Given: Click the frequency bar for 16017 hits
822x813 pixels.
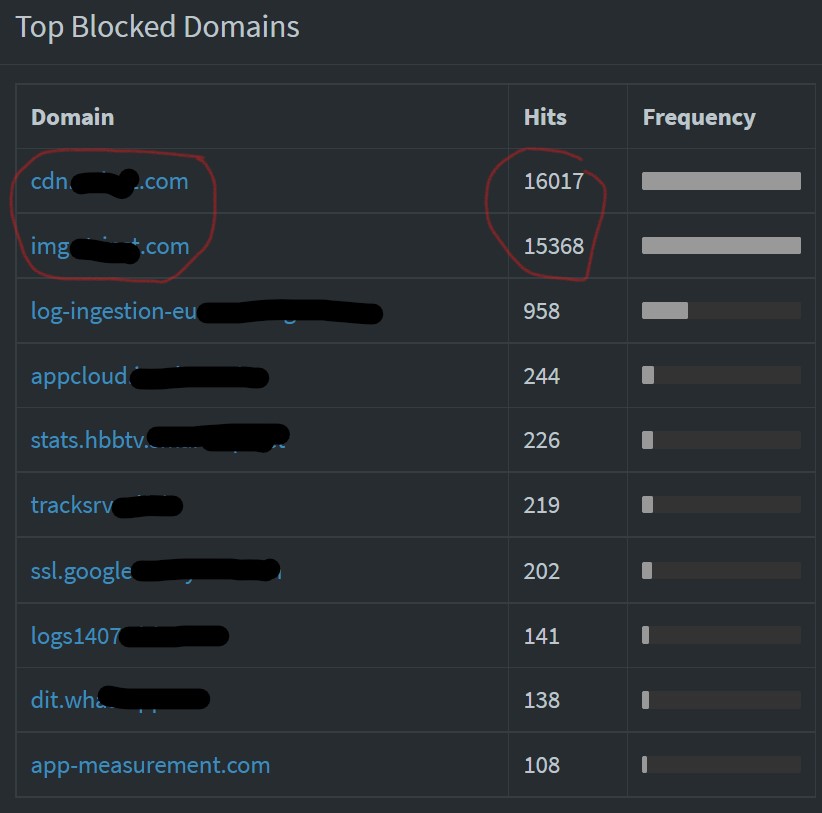Looking at the screenshot, I should pos(721,181).
